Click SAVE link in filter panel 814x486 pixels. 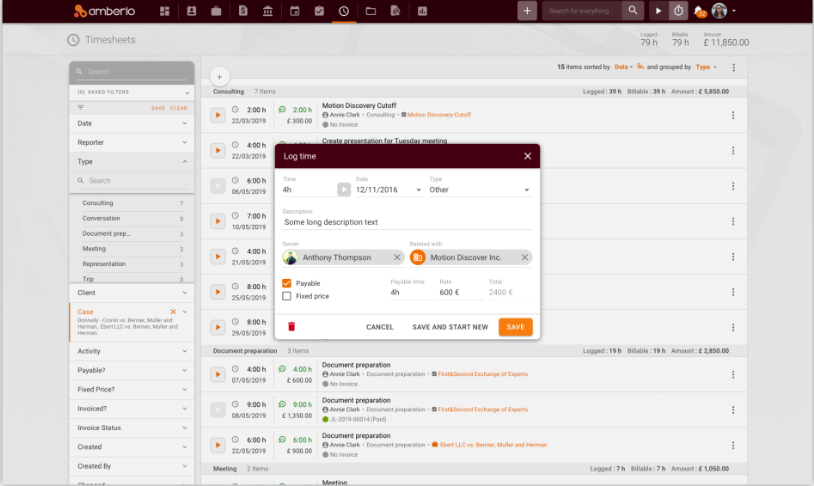point(158,109)
